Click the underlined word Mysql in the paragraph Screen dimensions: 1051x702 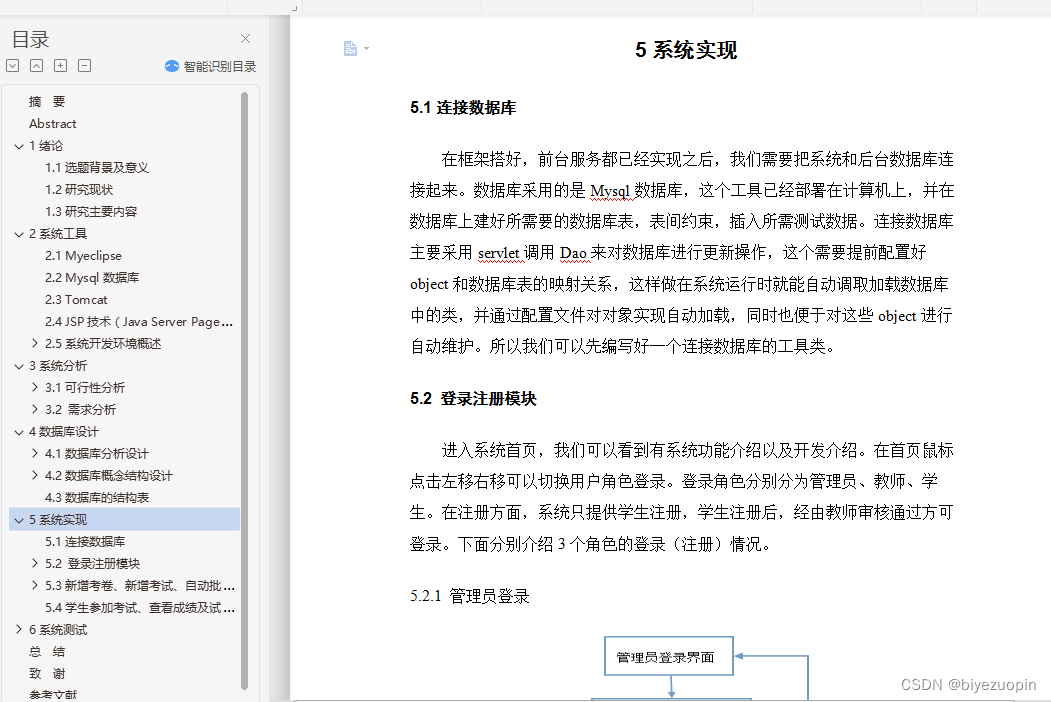(x=610, y=191)
